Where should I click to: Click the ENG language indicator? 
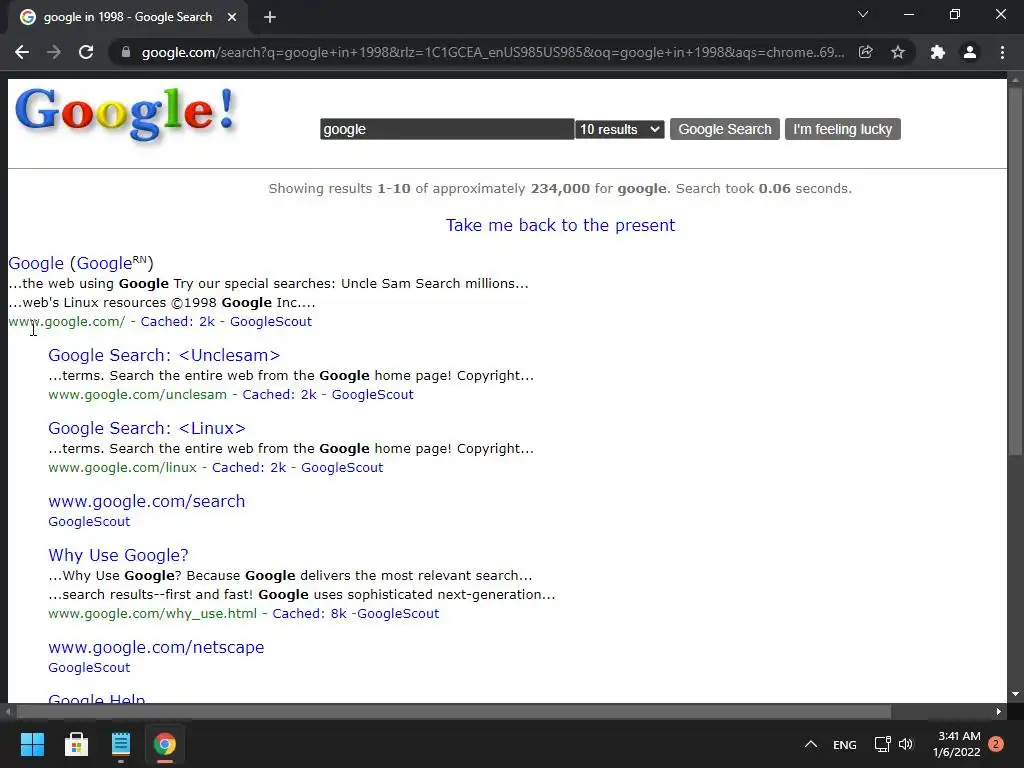pyautogui.click(x=844, y=744)
